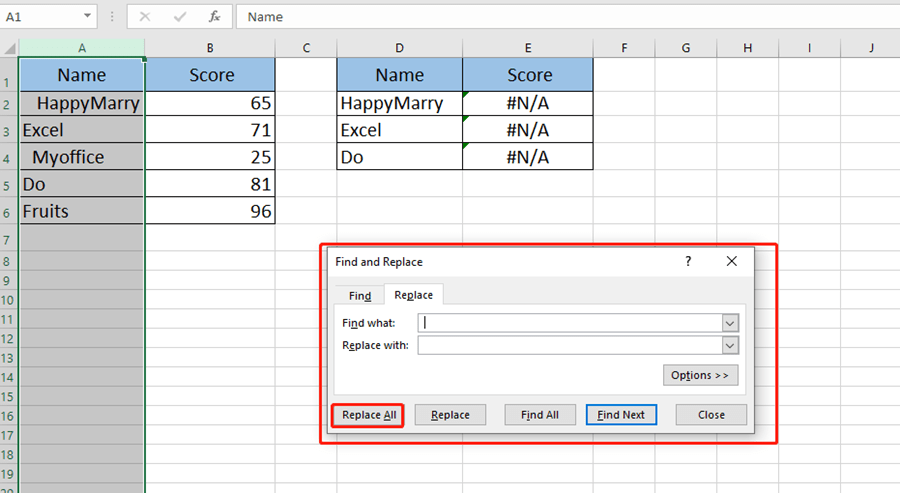Select column H header
This screenshot has height=493, width=900.
pyautogui.click(x=747, y=48)
